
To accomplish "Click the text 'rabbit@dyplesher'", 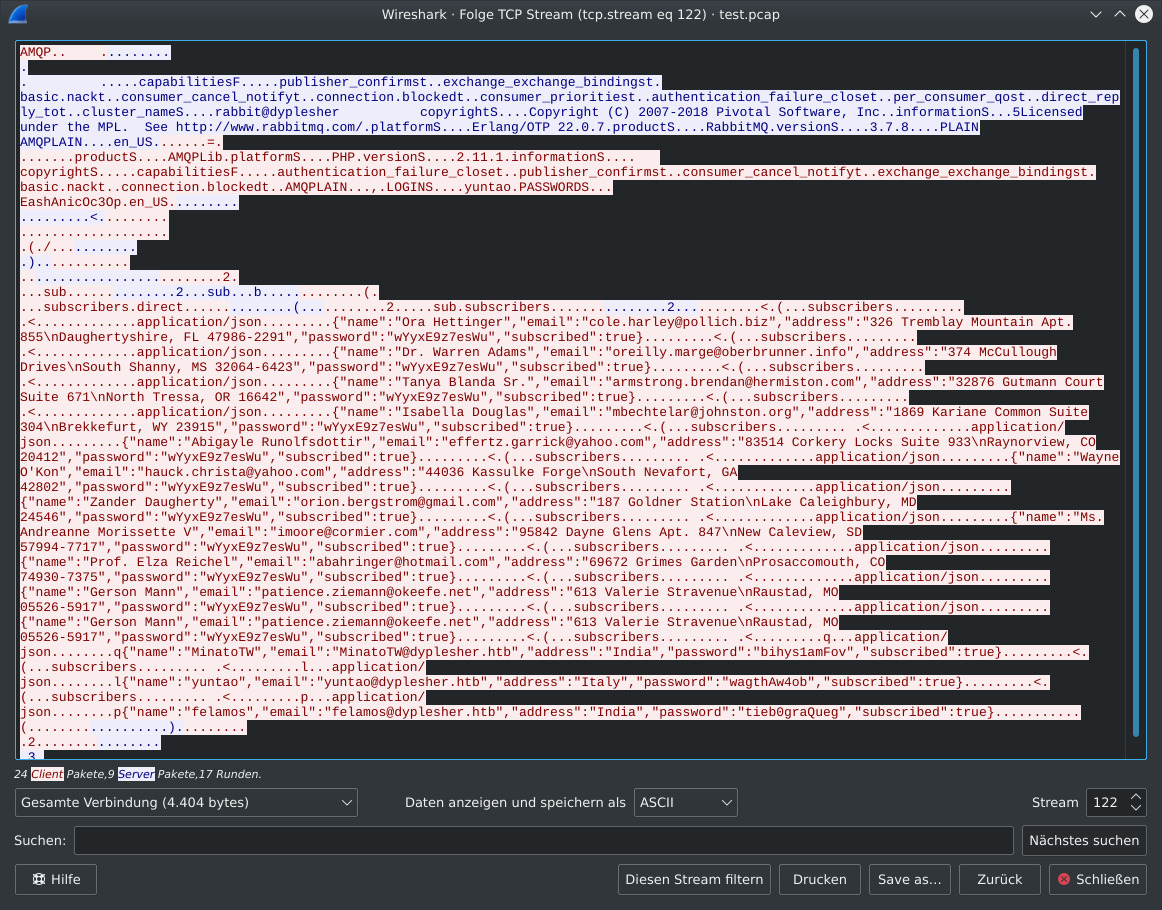I will click(x=276, y=112).
